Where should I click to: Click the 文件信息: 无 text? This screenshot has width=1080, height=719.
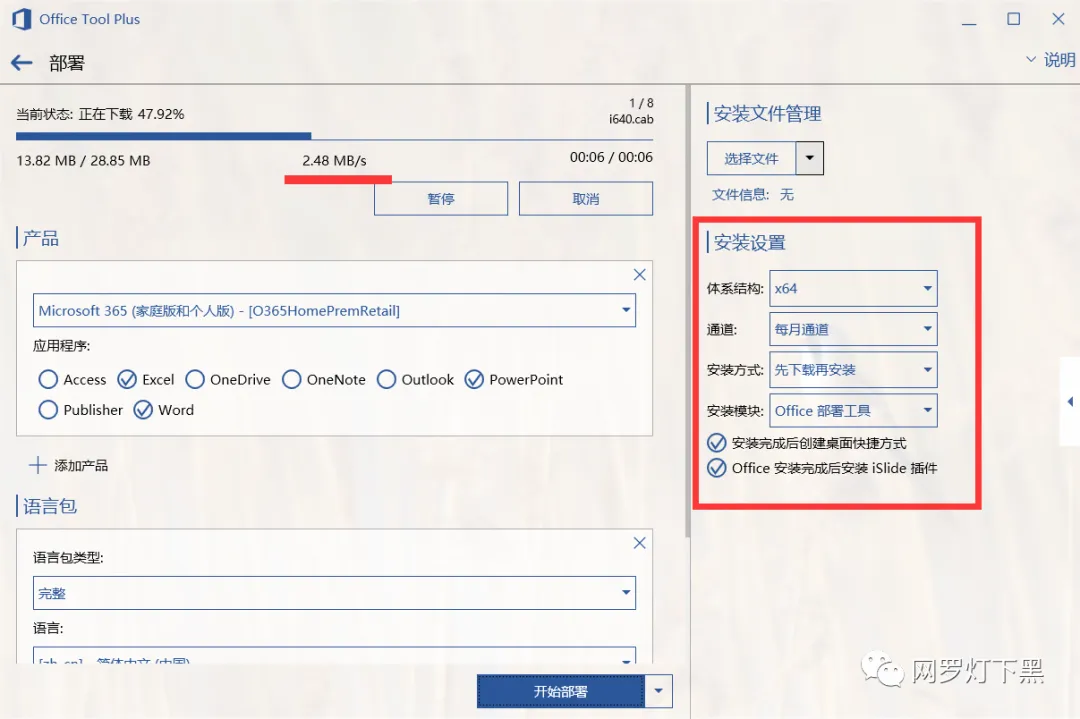click(752, 195)
